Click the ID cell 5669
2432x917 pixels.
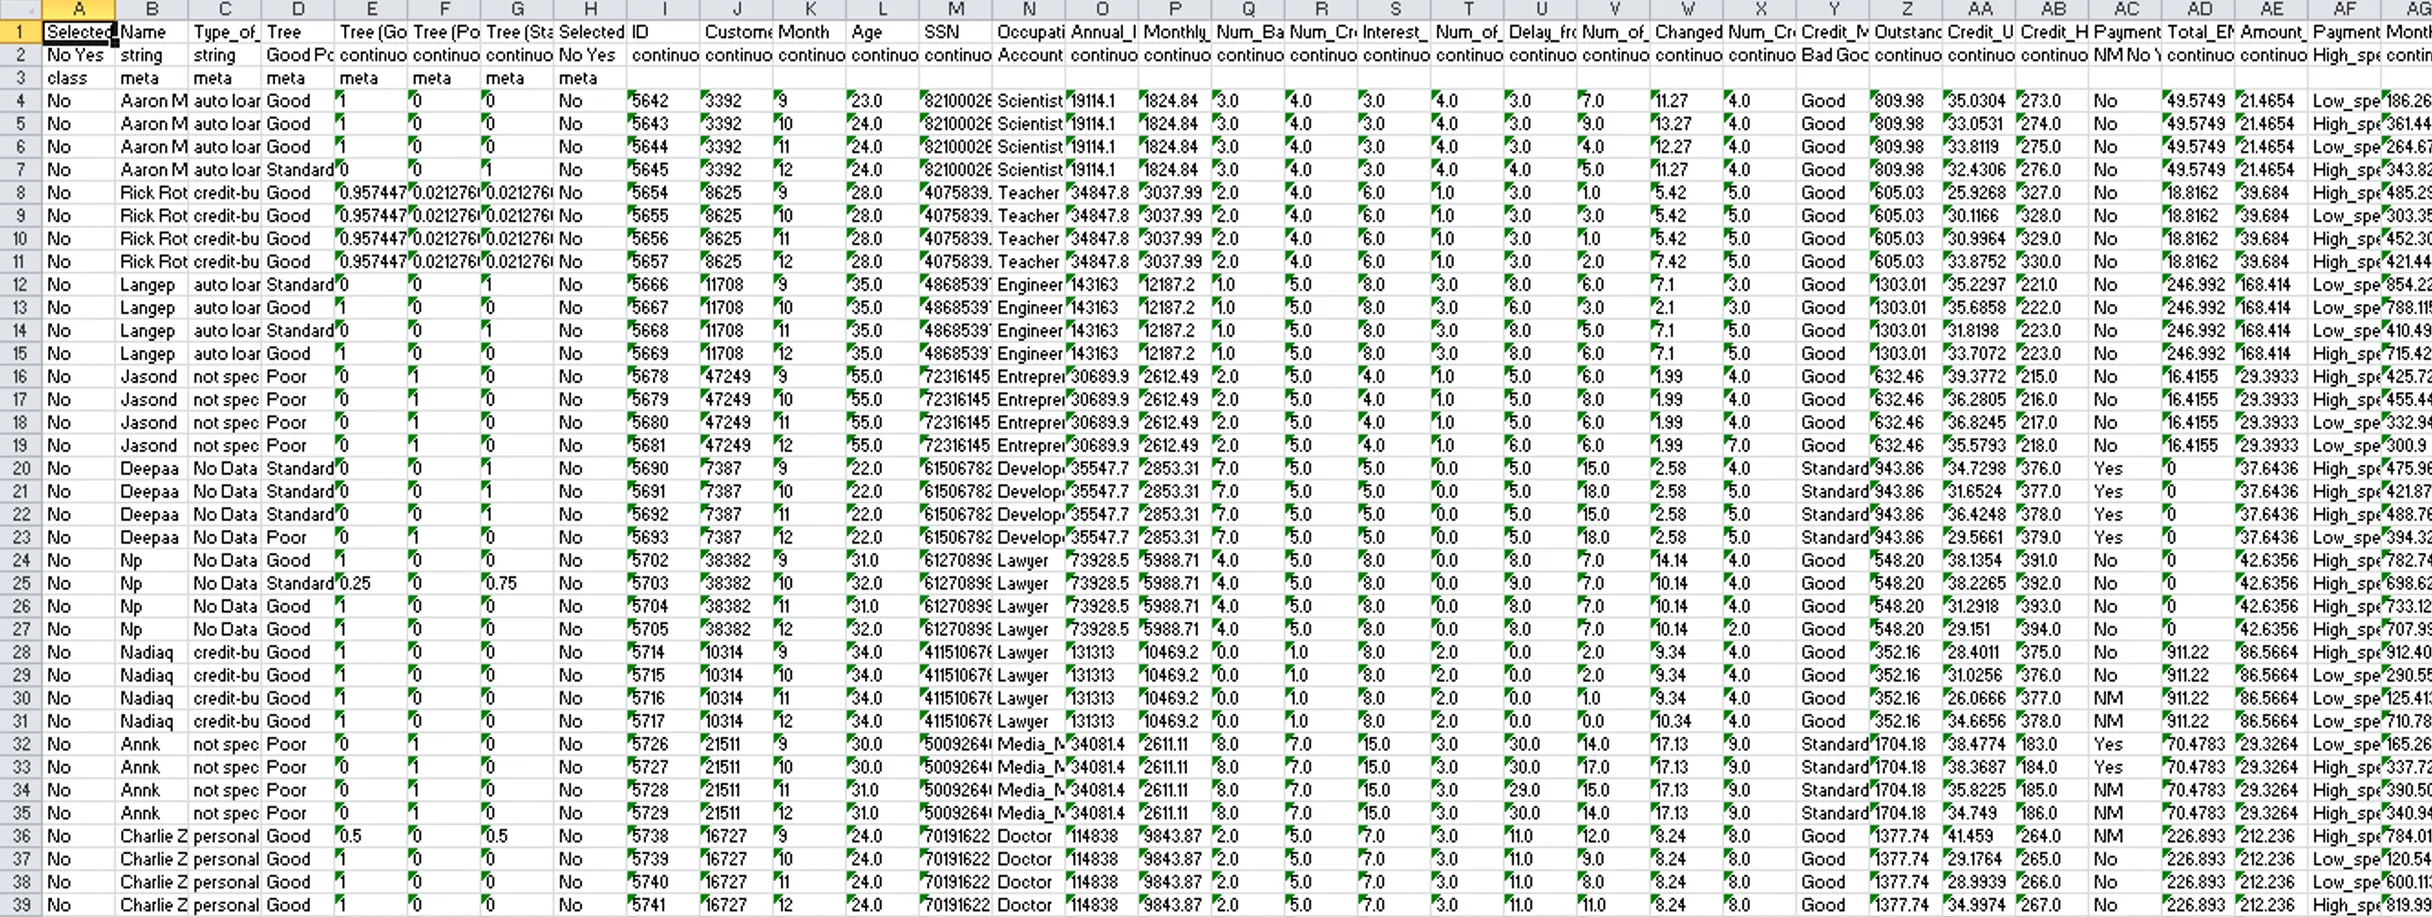point(664,354)
